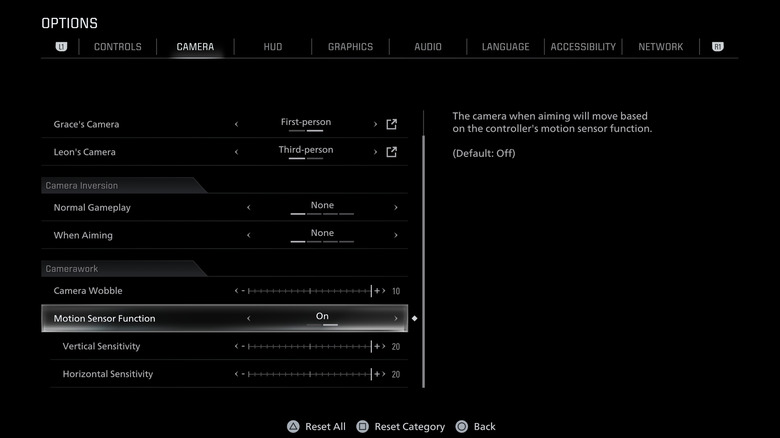The height and width of the screenshot is (438, 780).
Task: Click Vertical Sensitivity slider track
Action: pyautogui.click(x=309, y=346)
